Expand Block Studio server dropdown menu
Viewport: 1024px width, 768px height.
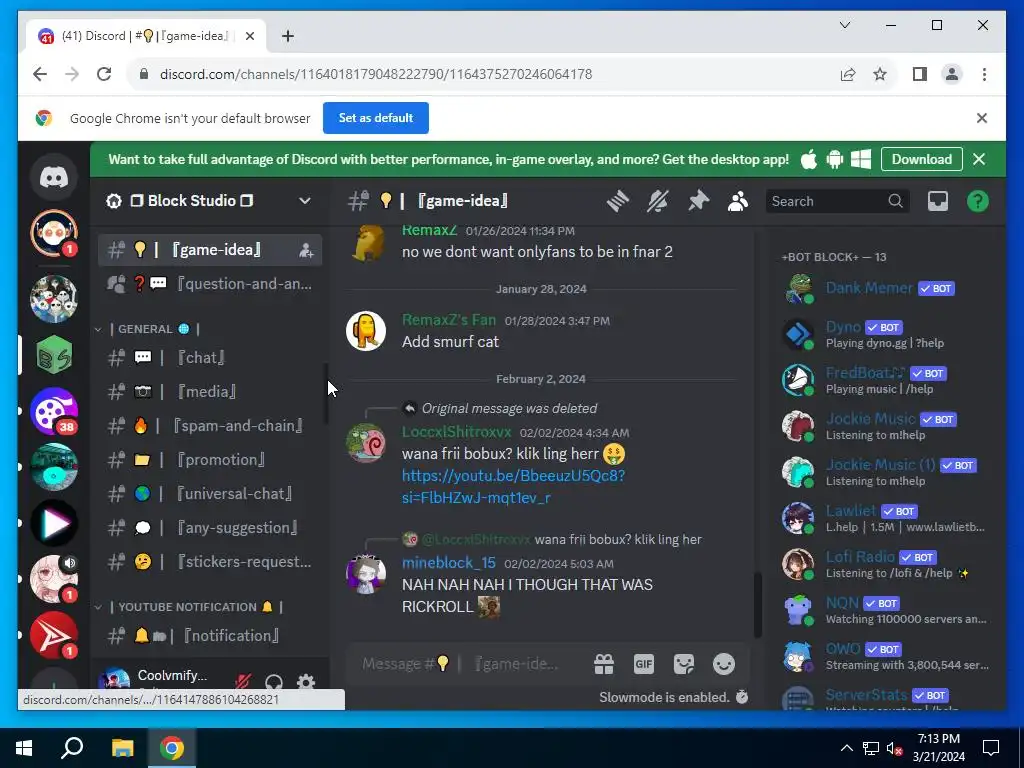tap(304, 201)
